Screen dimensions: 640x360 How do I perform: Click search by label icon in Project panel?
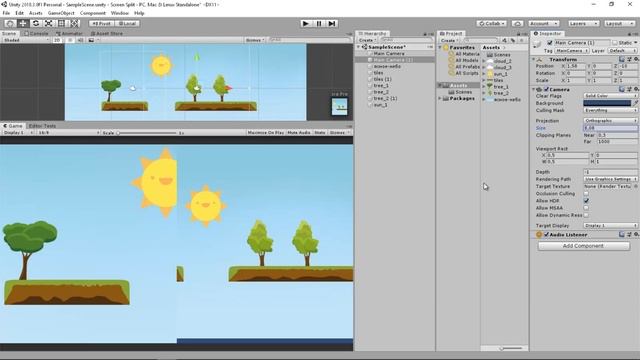point(513,40)
